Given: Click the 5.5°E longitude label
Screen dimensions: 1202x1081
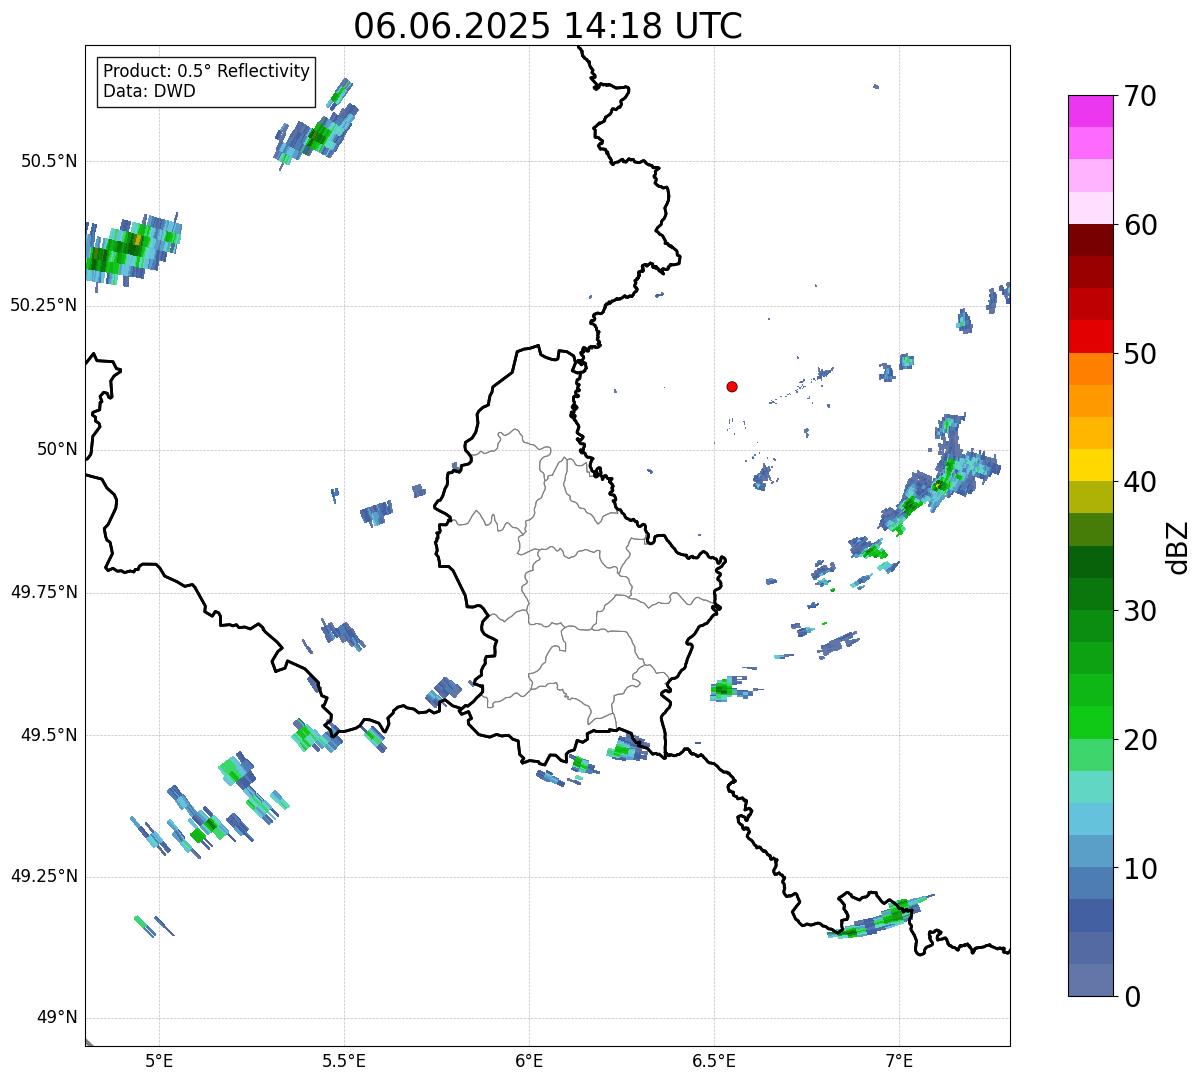Looking at the screenshot, I should (x=344, y=1060).
